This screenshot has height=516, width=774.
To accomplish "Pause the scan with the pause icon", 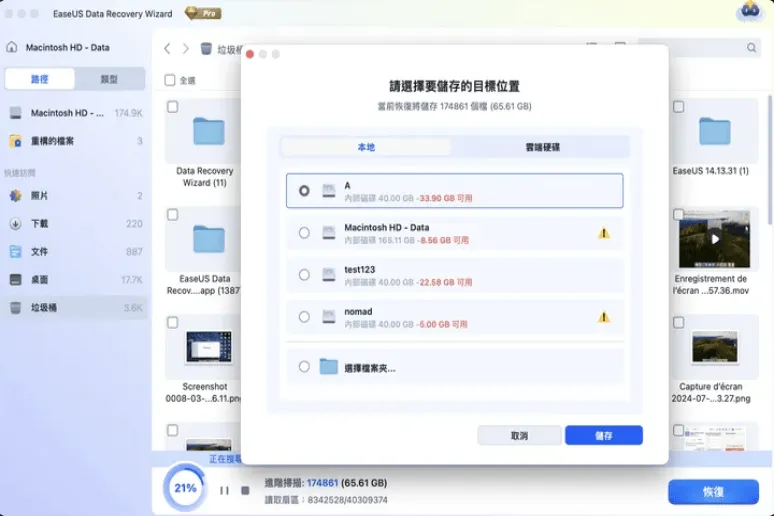I will [x=223, y=490].
